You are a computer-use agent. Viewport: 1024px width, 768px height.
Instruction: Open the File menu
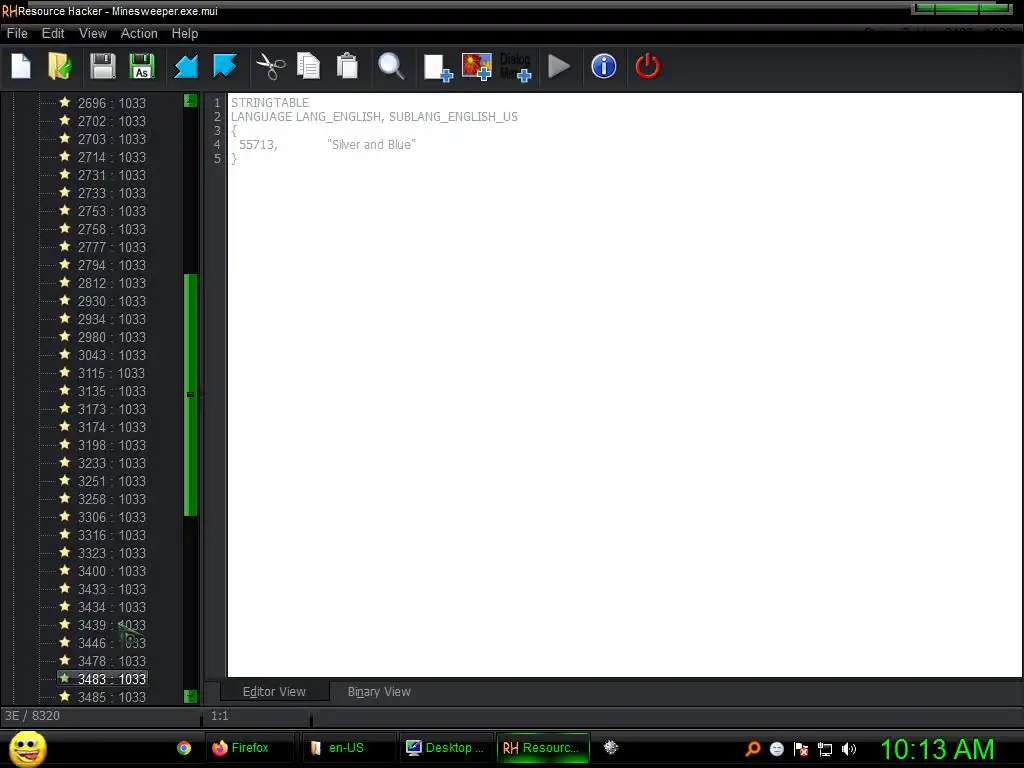17,33
